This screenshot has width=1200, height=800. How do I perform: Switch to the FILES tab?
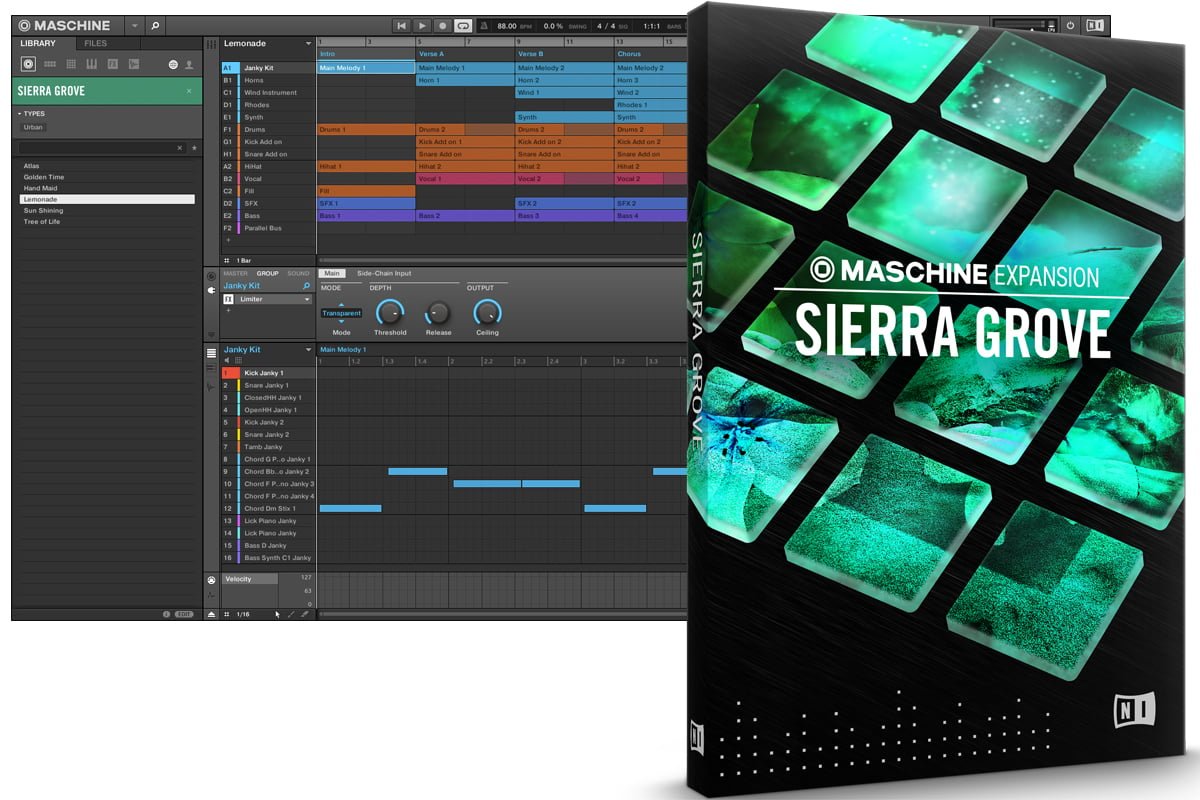click(95, 43)
